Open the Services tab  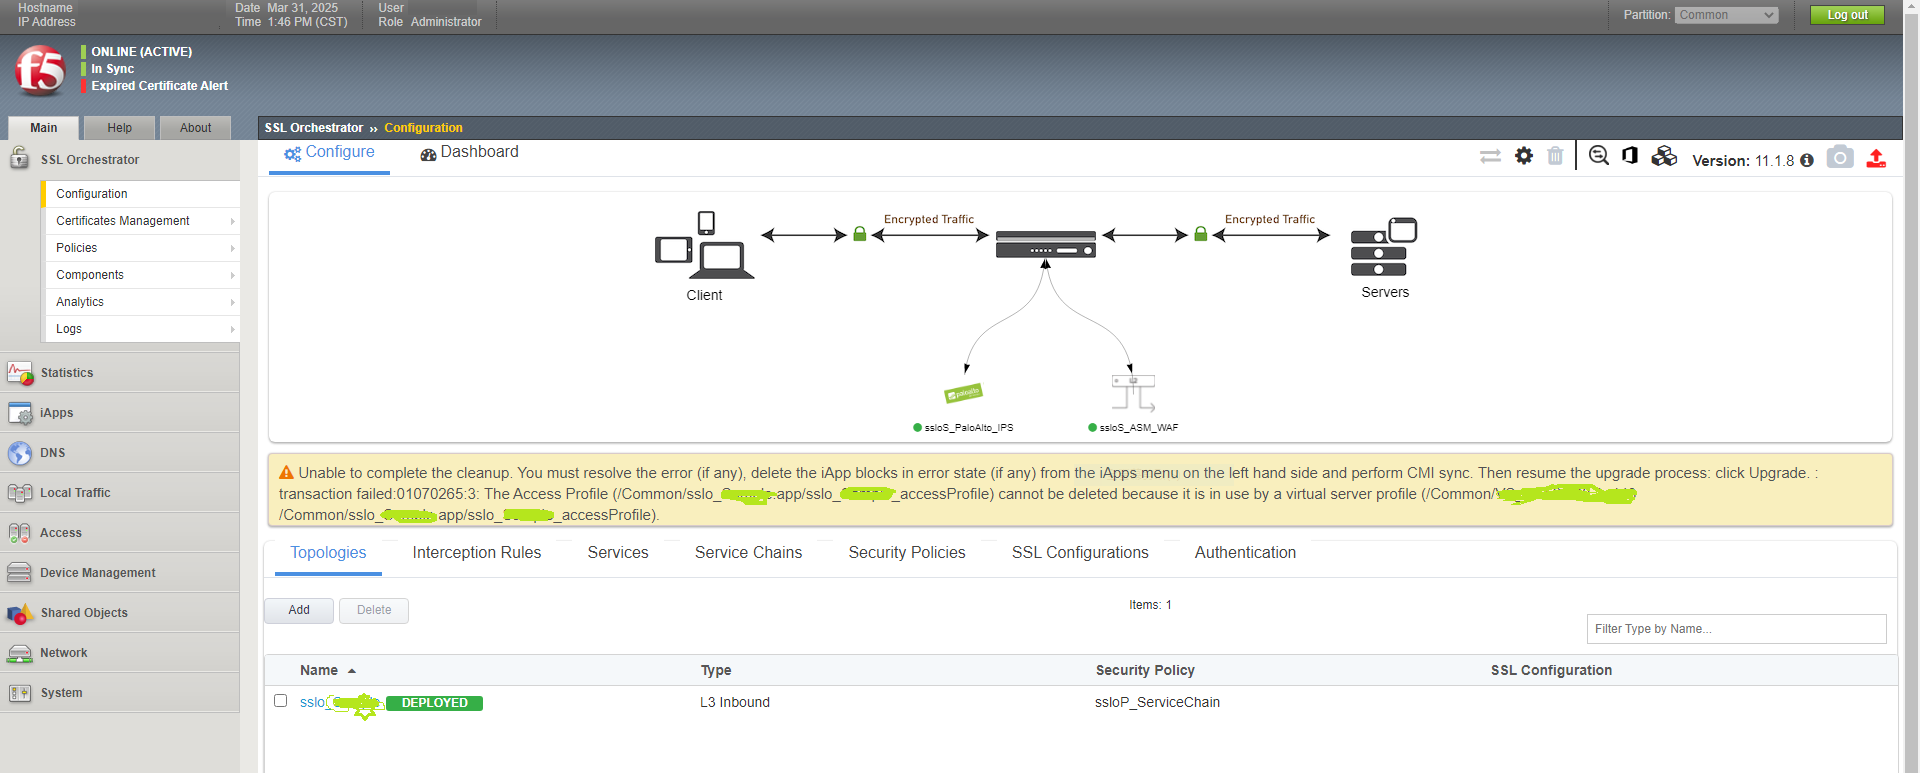click(618, 553)
